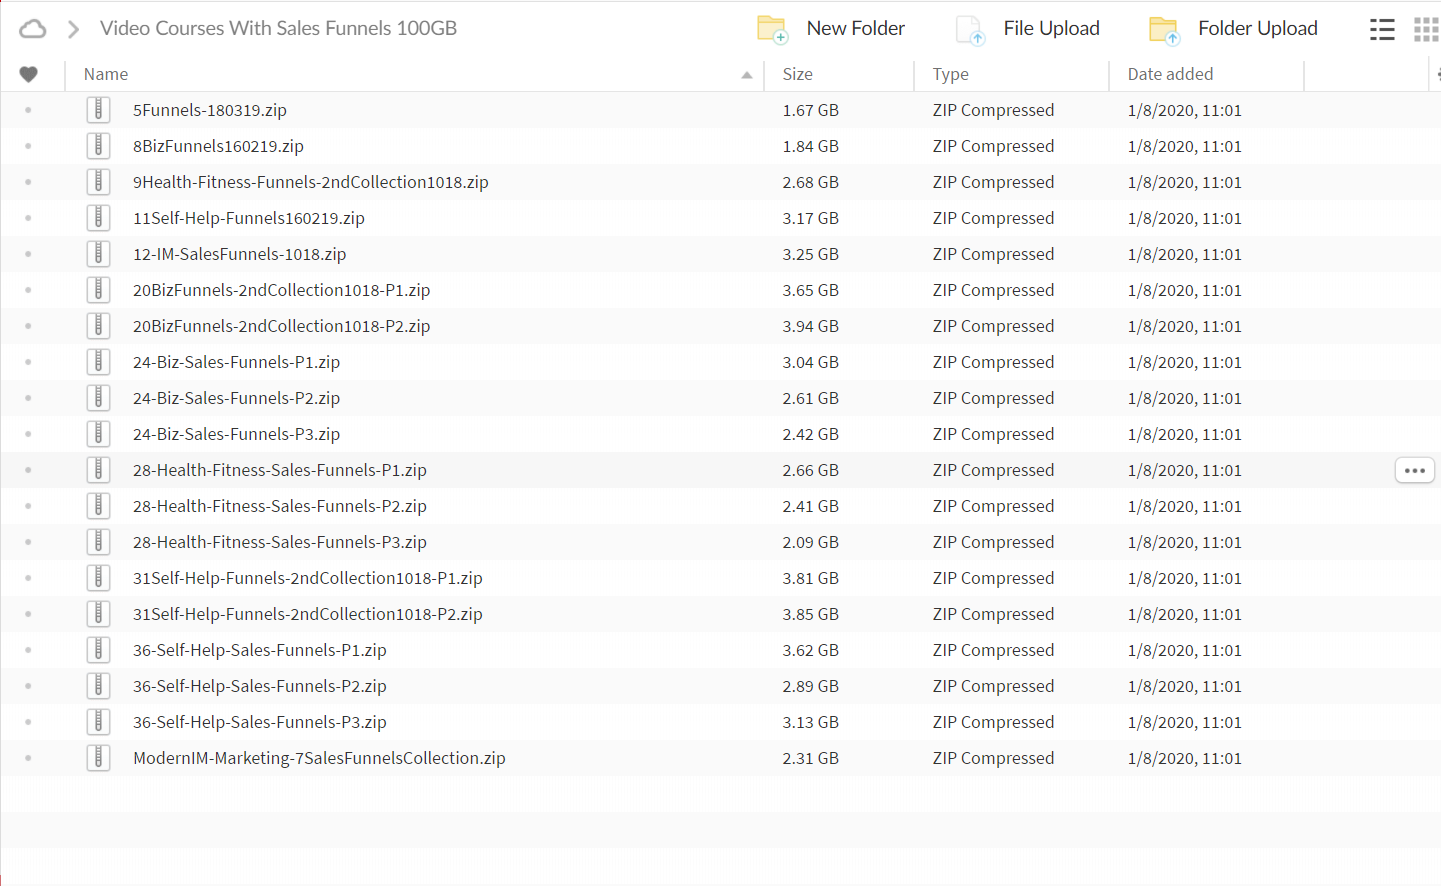
Task: Expand the breadcrumb chevron after cloud icon
Action: (x=73, y=29)
